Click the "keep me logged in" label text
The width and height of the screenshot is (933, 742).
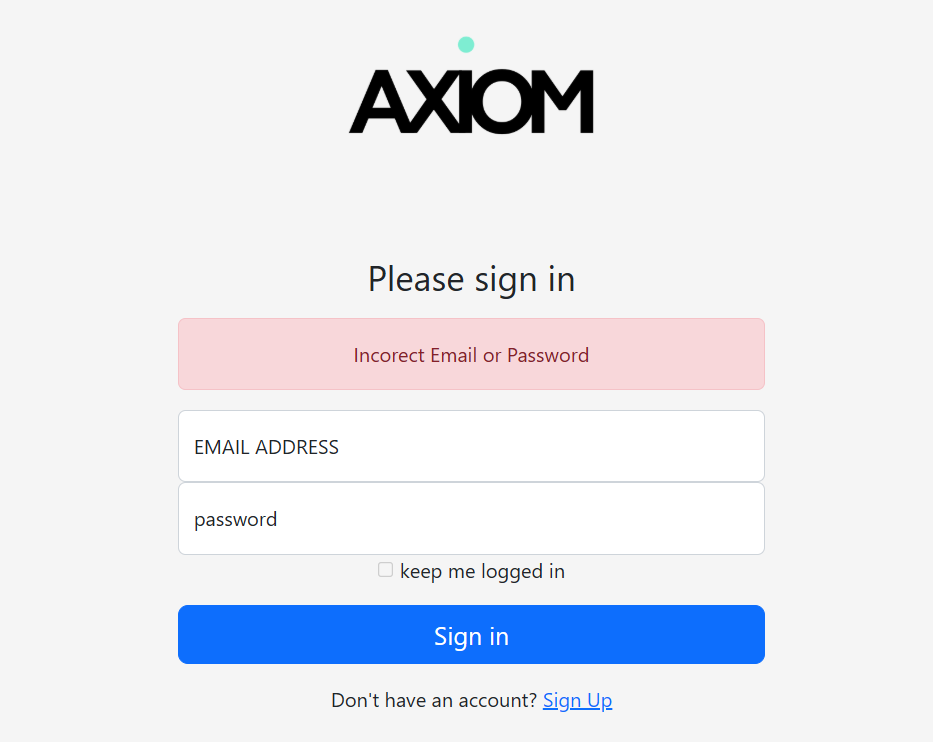pos(482,572)
